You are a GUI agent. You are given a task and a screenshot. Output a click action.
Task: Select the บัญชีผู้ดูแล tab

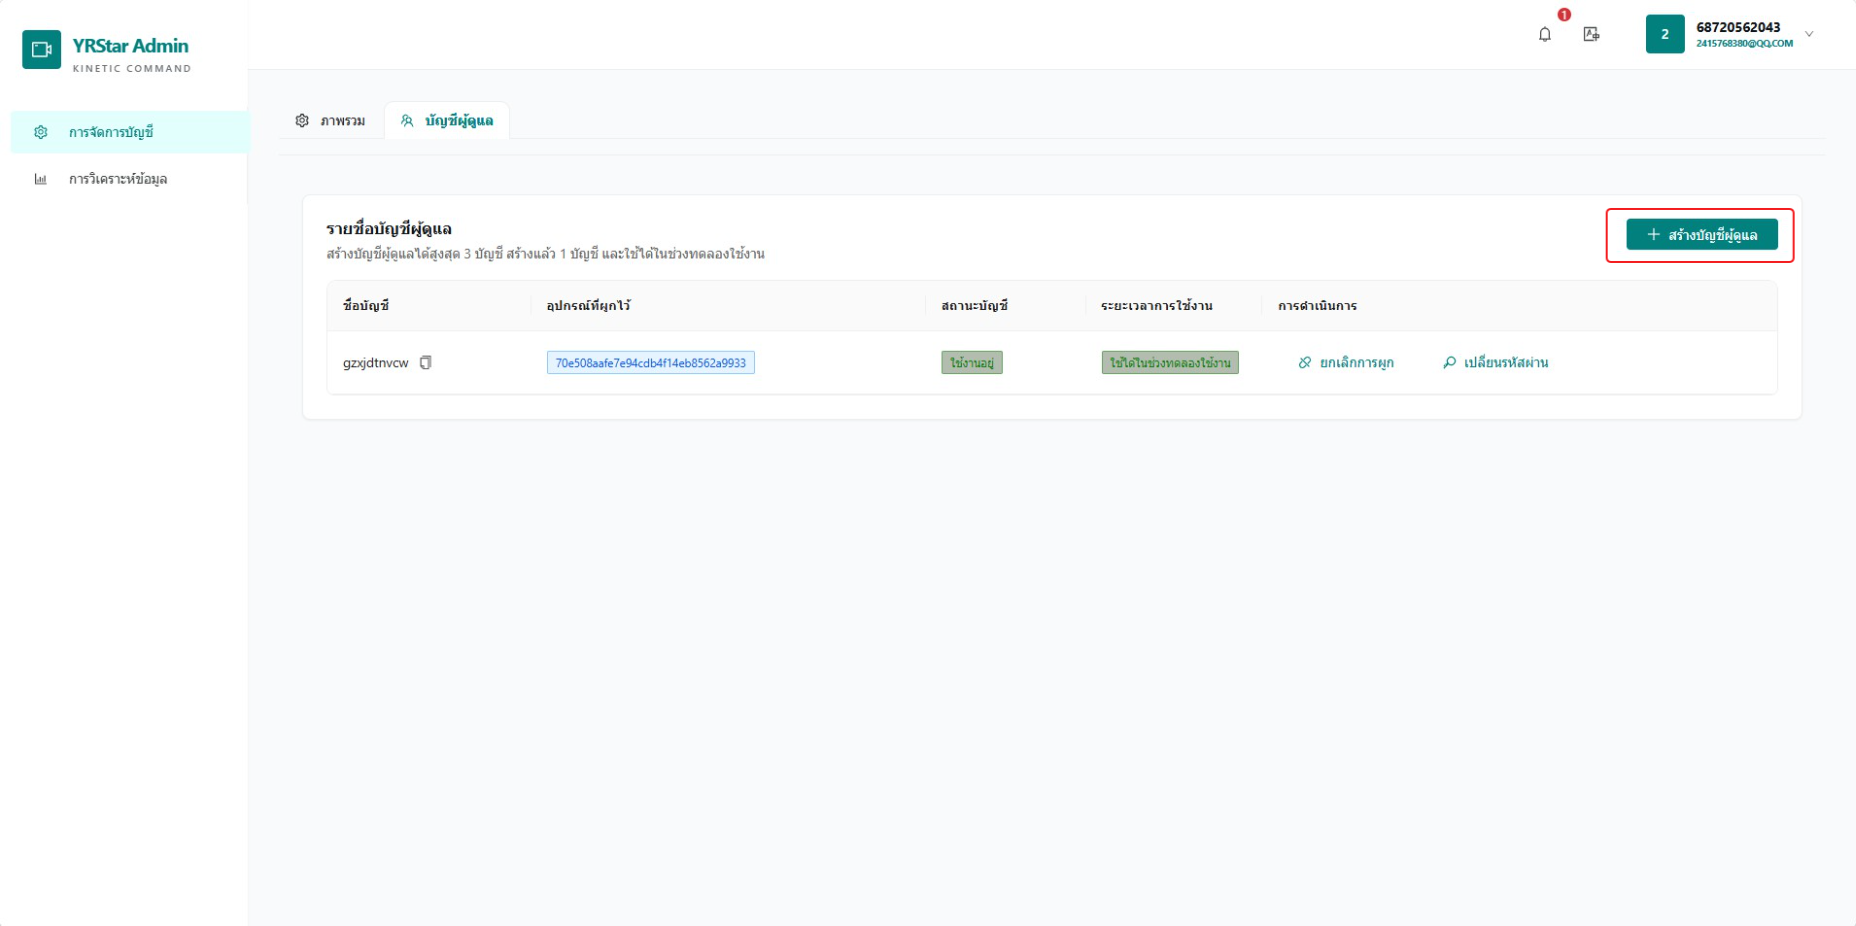(x=447, y=121)
